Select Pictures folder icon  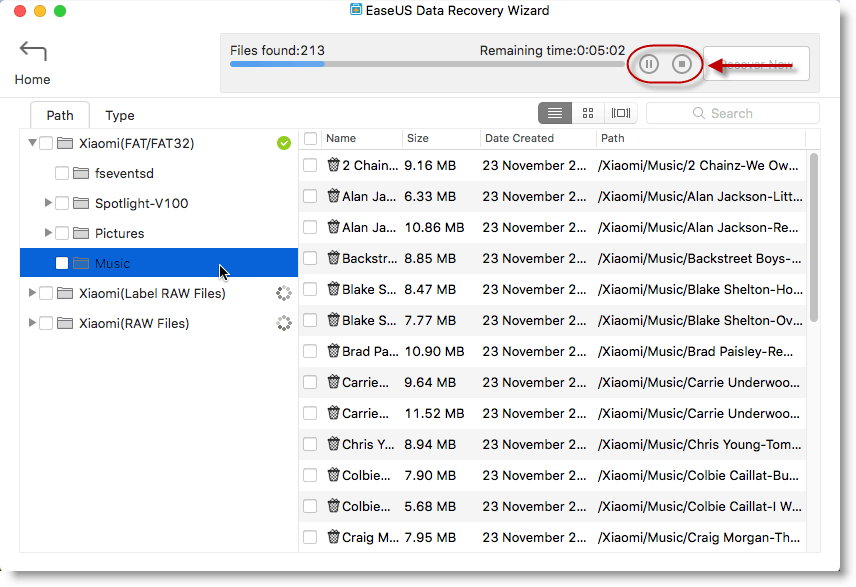[81, 233]
